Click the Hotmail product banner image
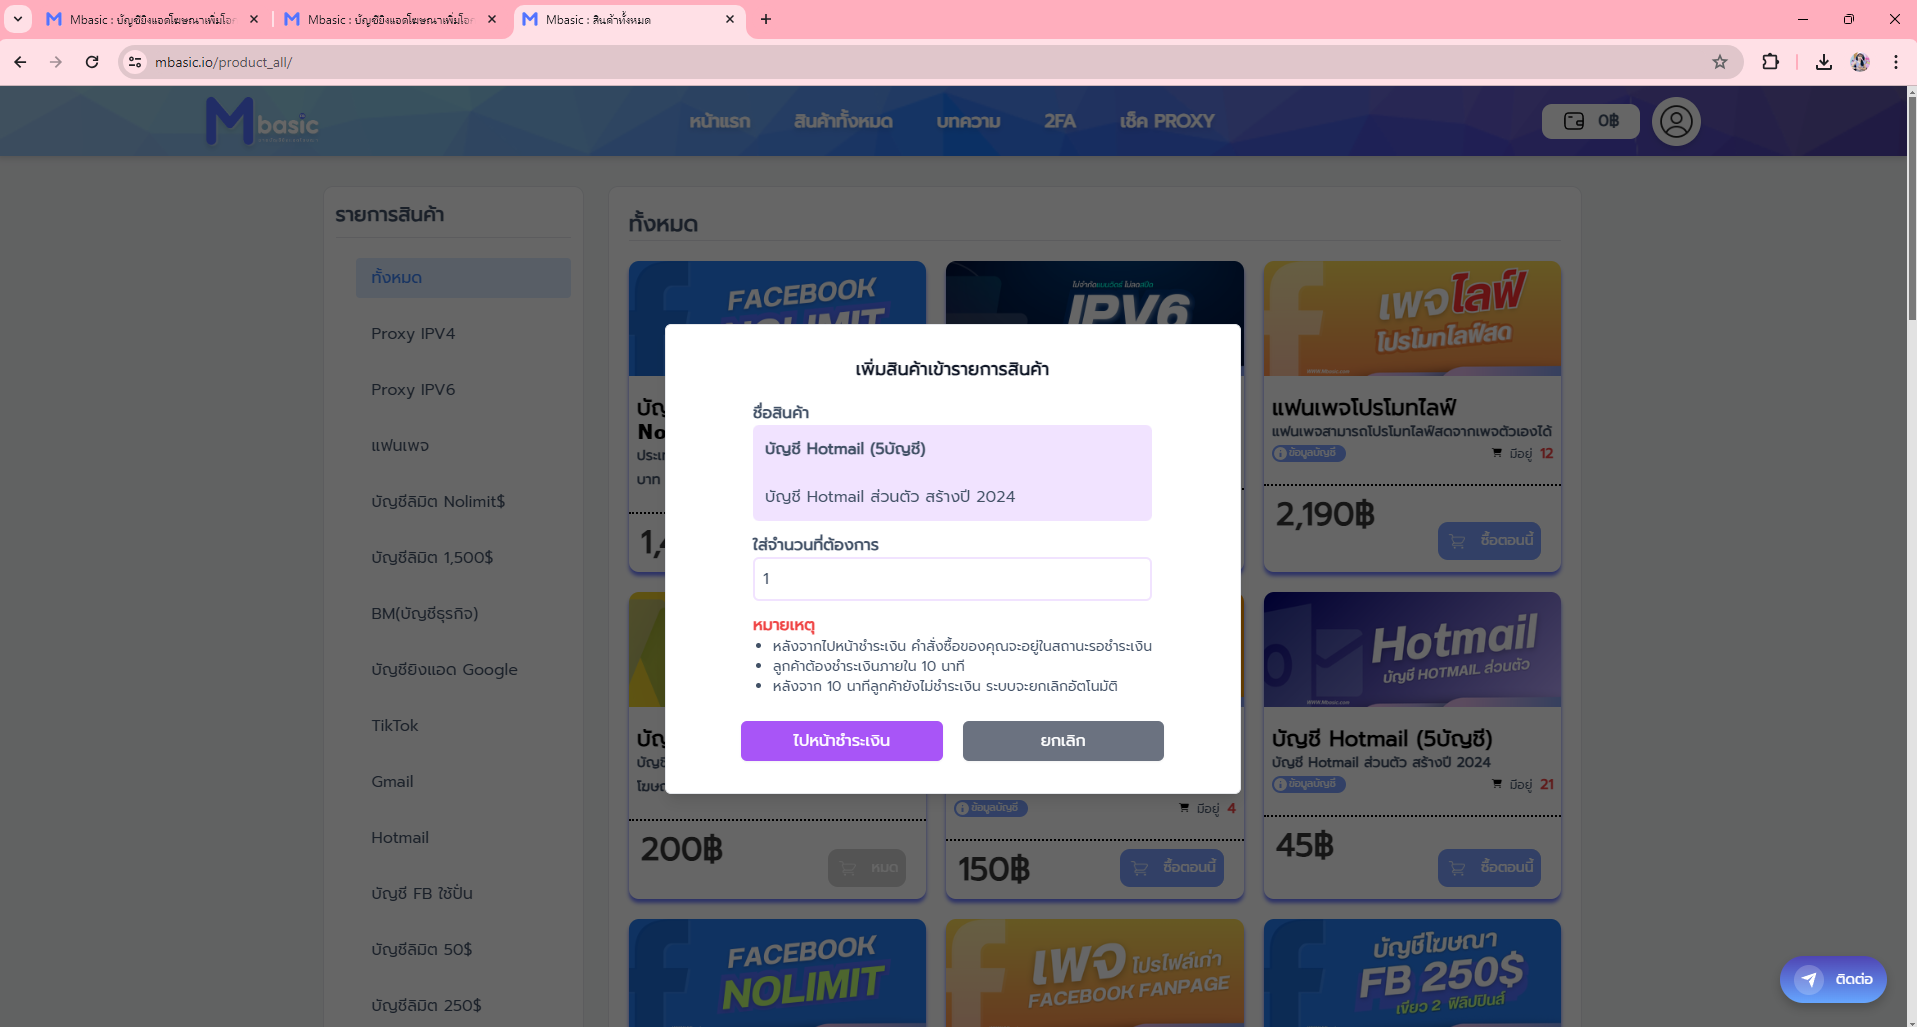Screen dimensions: 1917x1027 1412,650
